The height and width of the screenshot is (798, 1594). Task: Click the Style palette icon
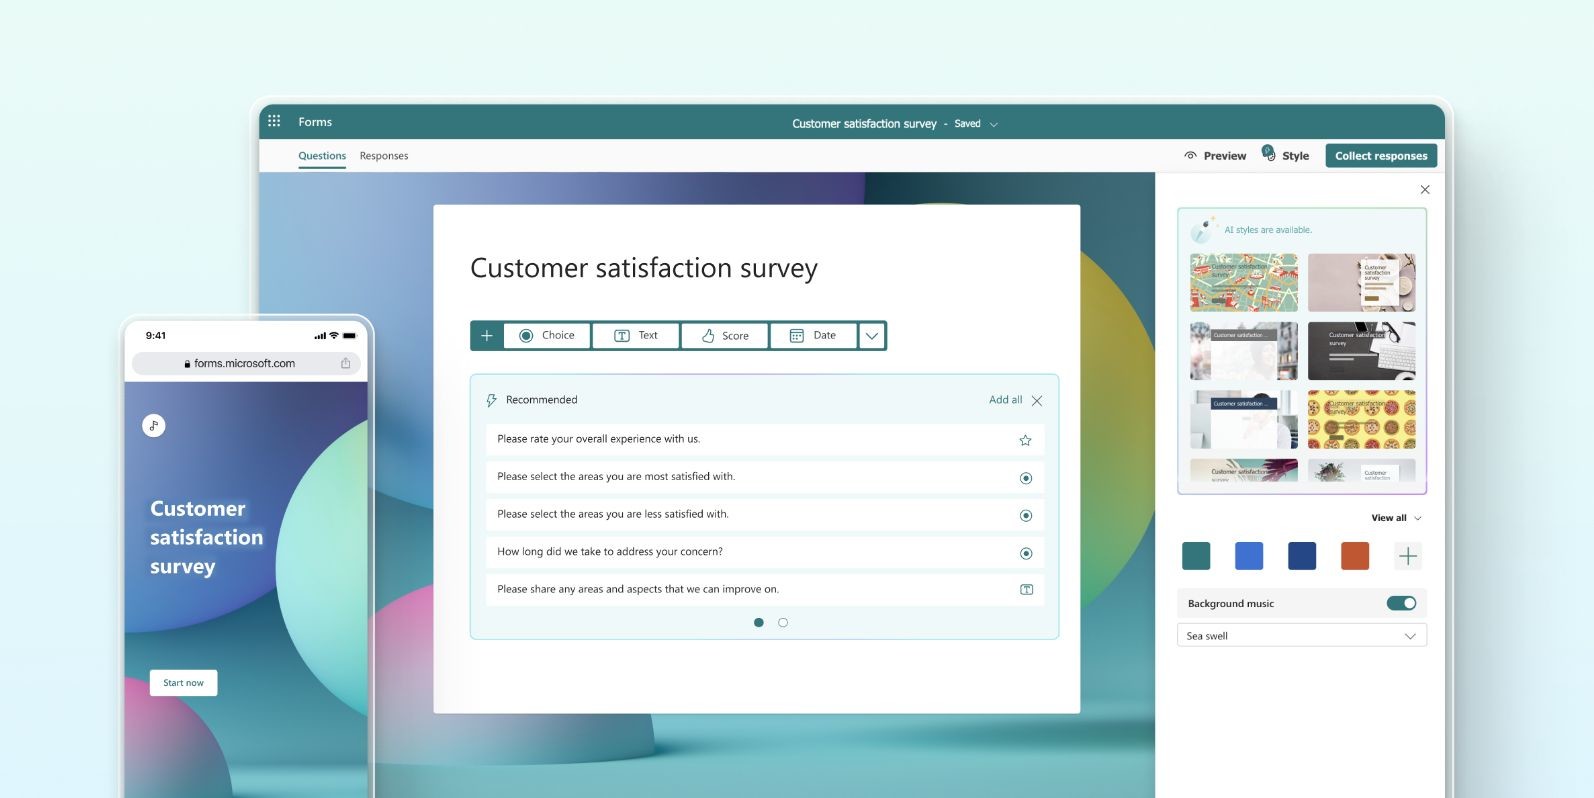pyautogui.click(x=1269, y=155)
